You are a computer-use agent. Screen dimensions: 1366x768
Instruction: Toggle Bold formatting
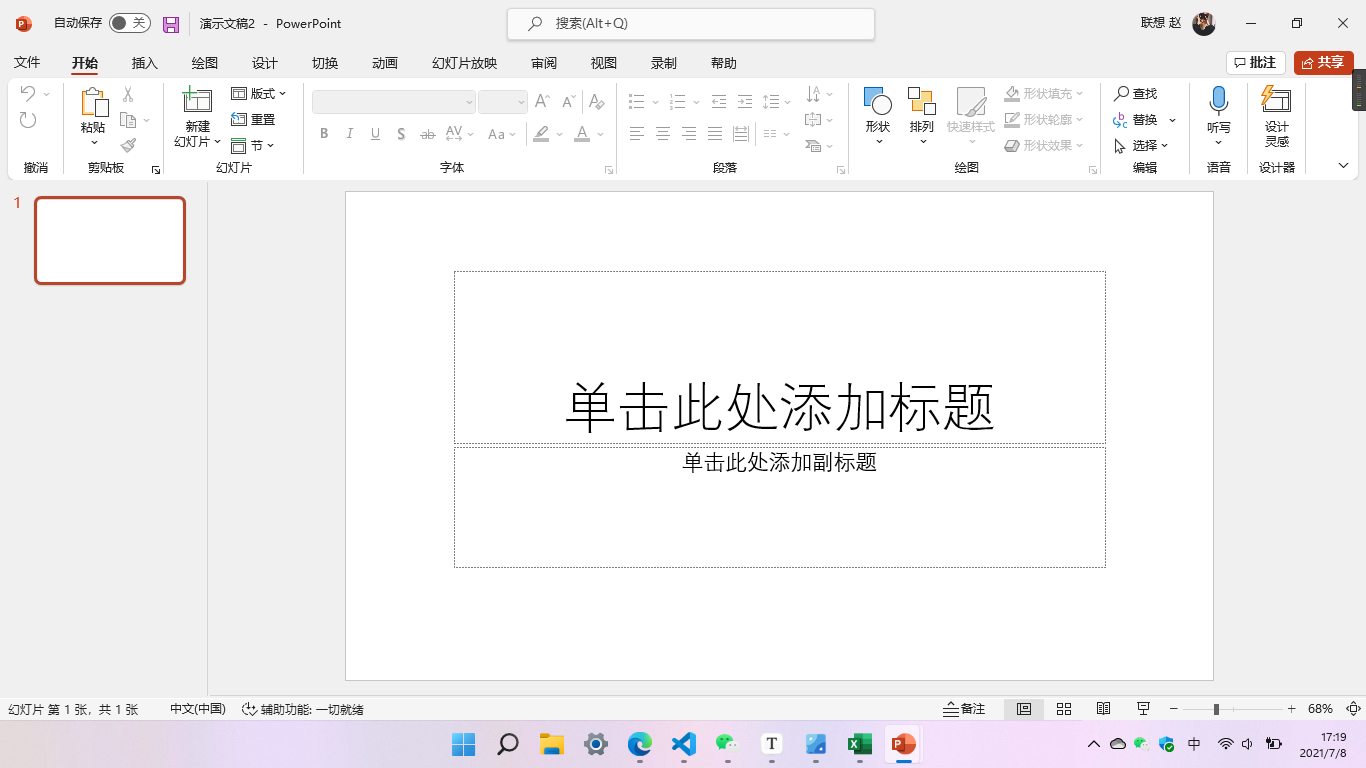point(324,134)
